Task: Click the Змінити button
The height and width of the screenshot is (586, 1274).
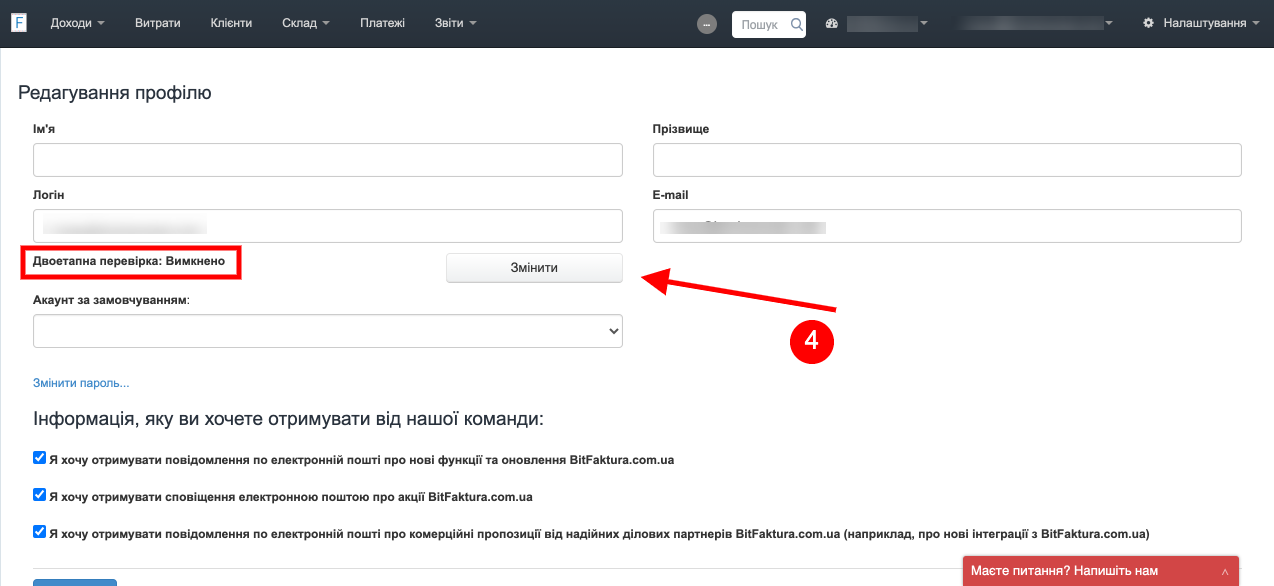Action: click(534, 268)
